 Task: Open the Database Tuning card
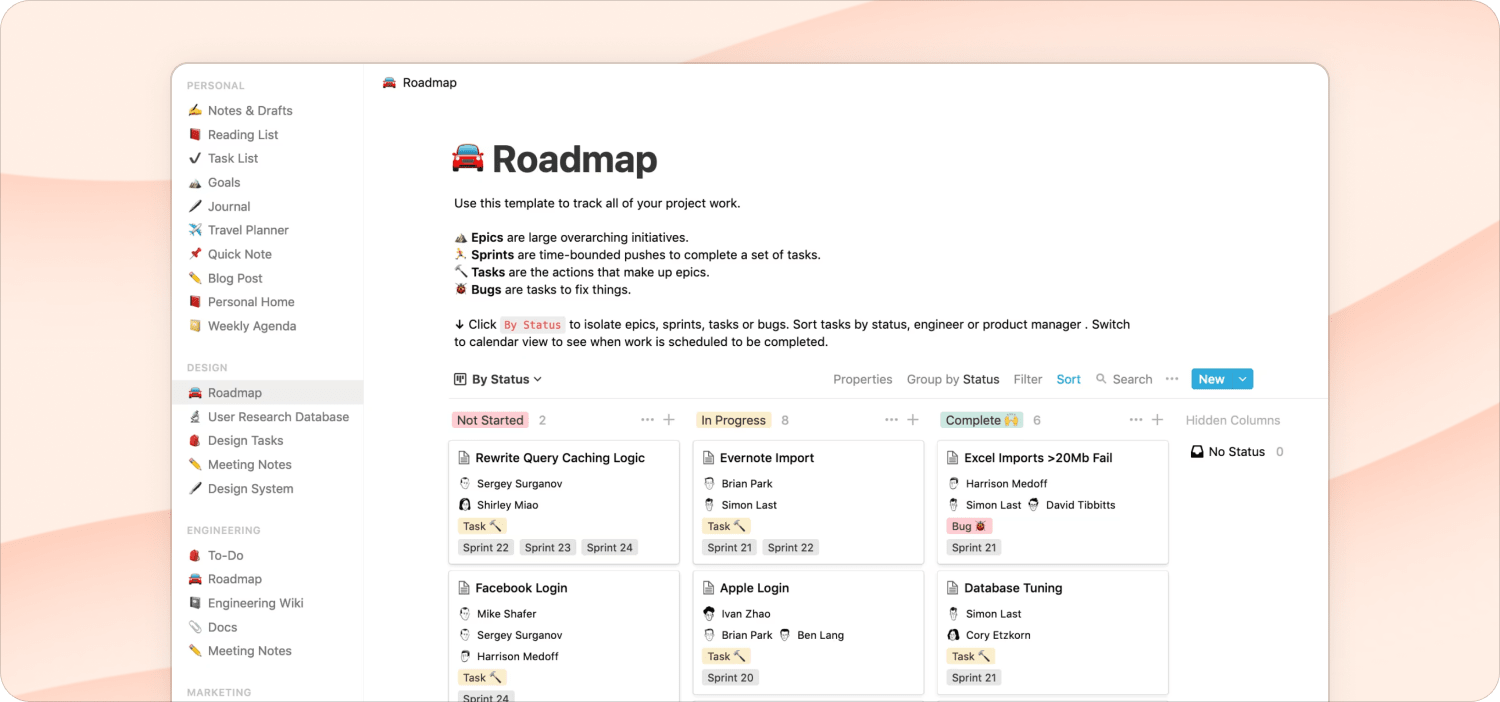(x=1053, y=633)
